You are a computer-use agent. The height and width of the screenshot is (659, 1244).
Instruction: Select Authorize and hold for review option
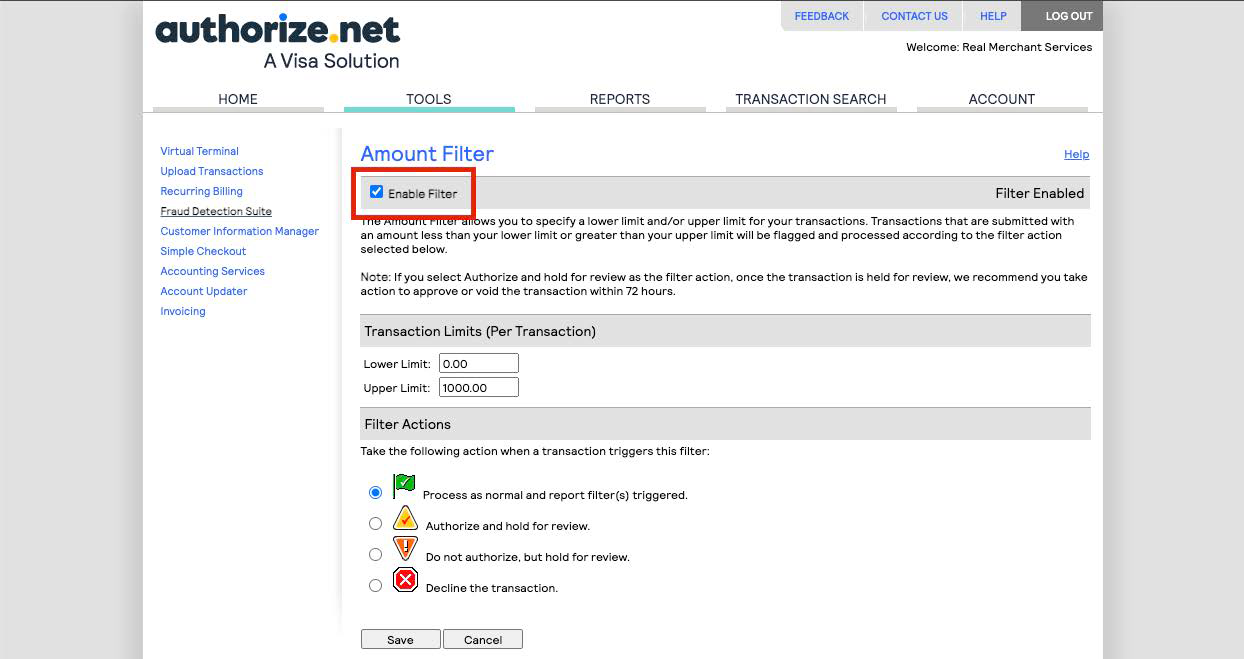(x=375, y=523)
